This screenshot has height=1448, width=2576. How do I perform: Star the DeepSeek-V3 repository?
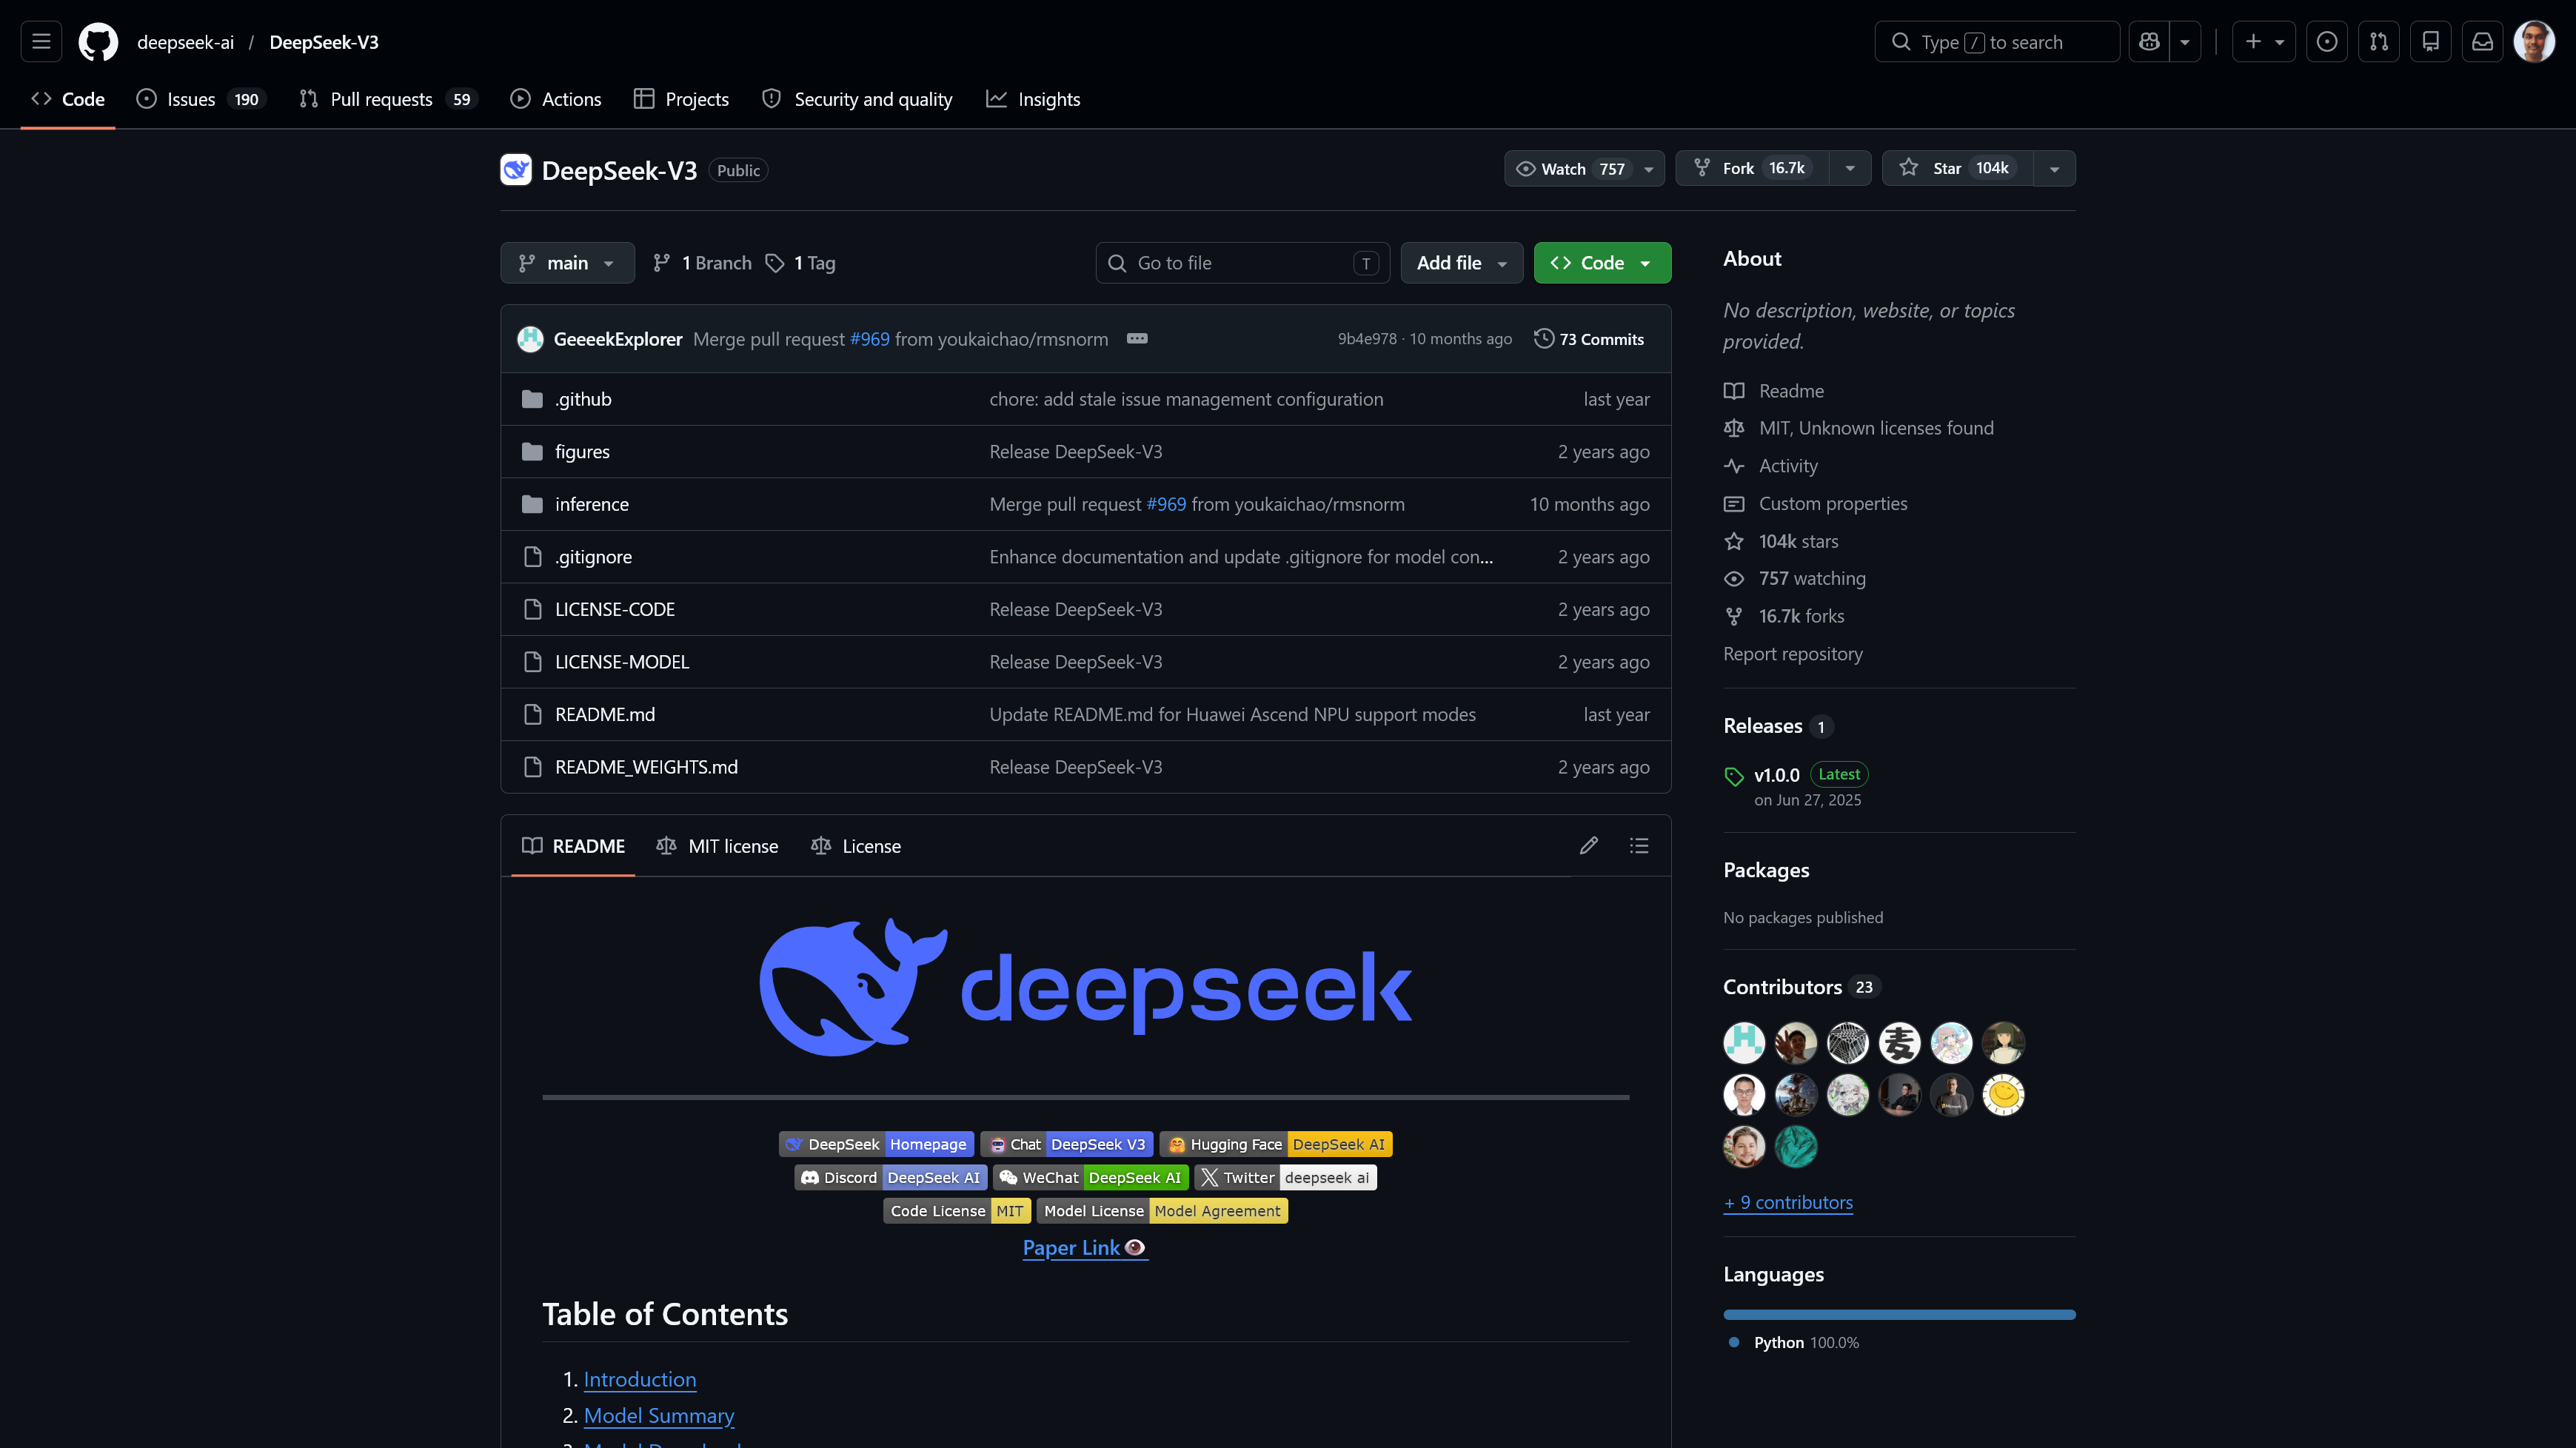point(1957,168)
